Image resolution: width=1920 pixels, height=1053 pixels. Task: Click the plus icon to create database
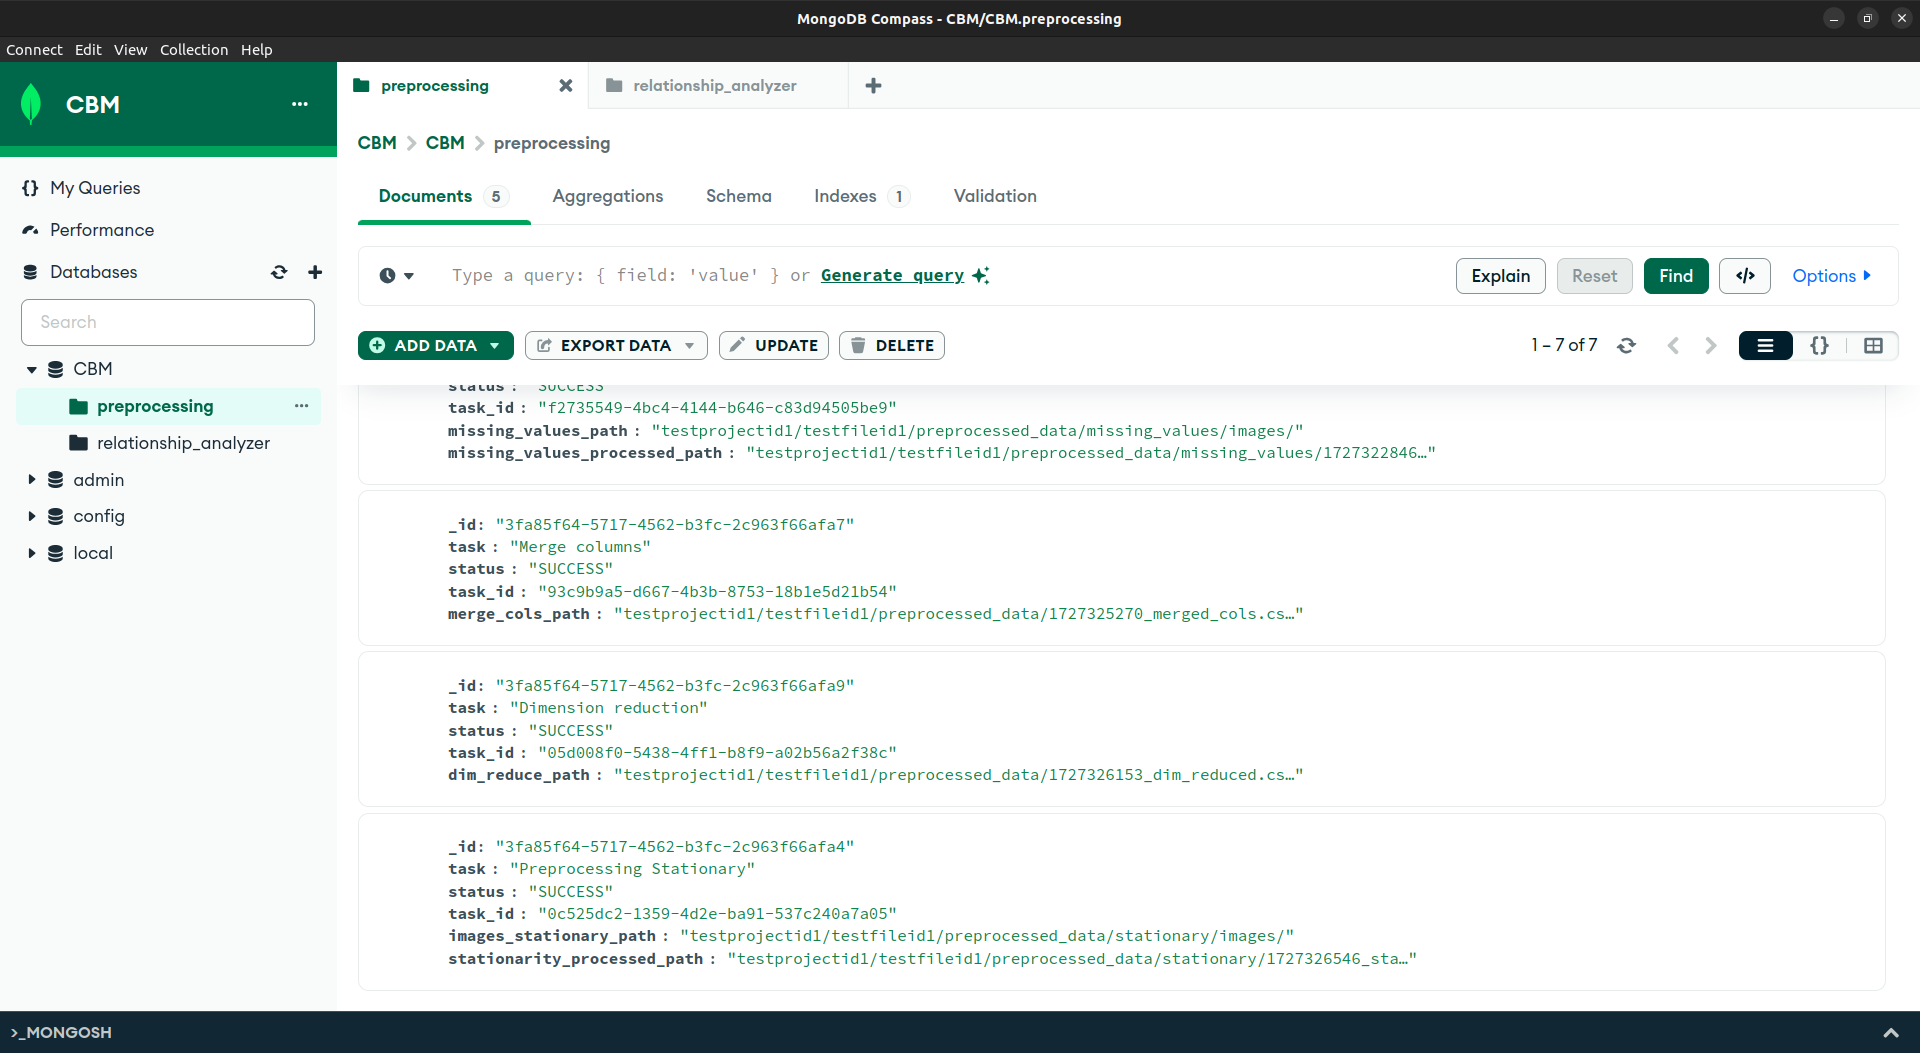coord(315,272)
